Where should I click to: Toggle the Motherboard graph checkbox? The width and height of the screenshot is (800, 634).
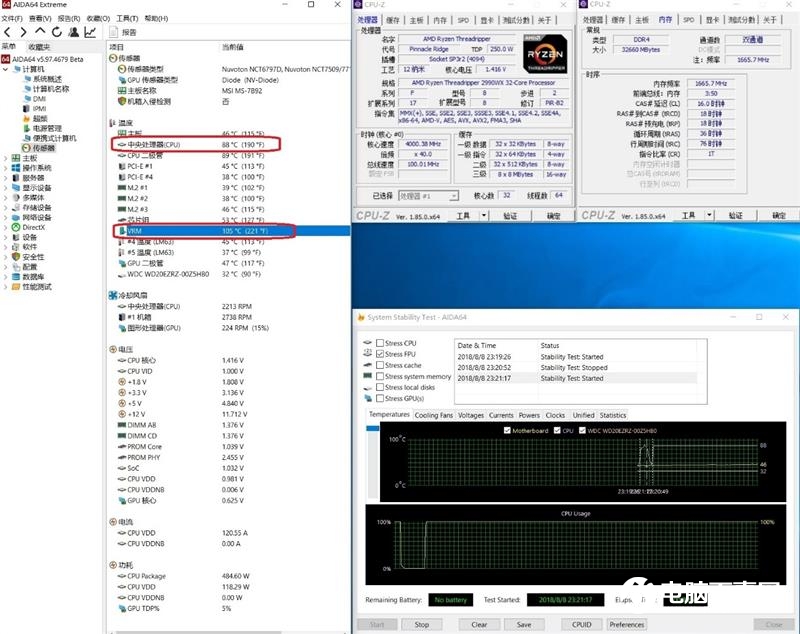tap(508, 431)
